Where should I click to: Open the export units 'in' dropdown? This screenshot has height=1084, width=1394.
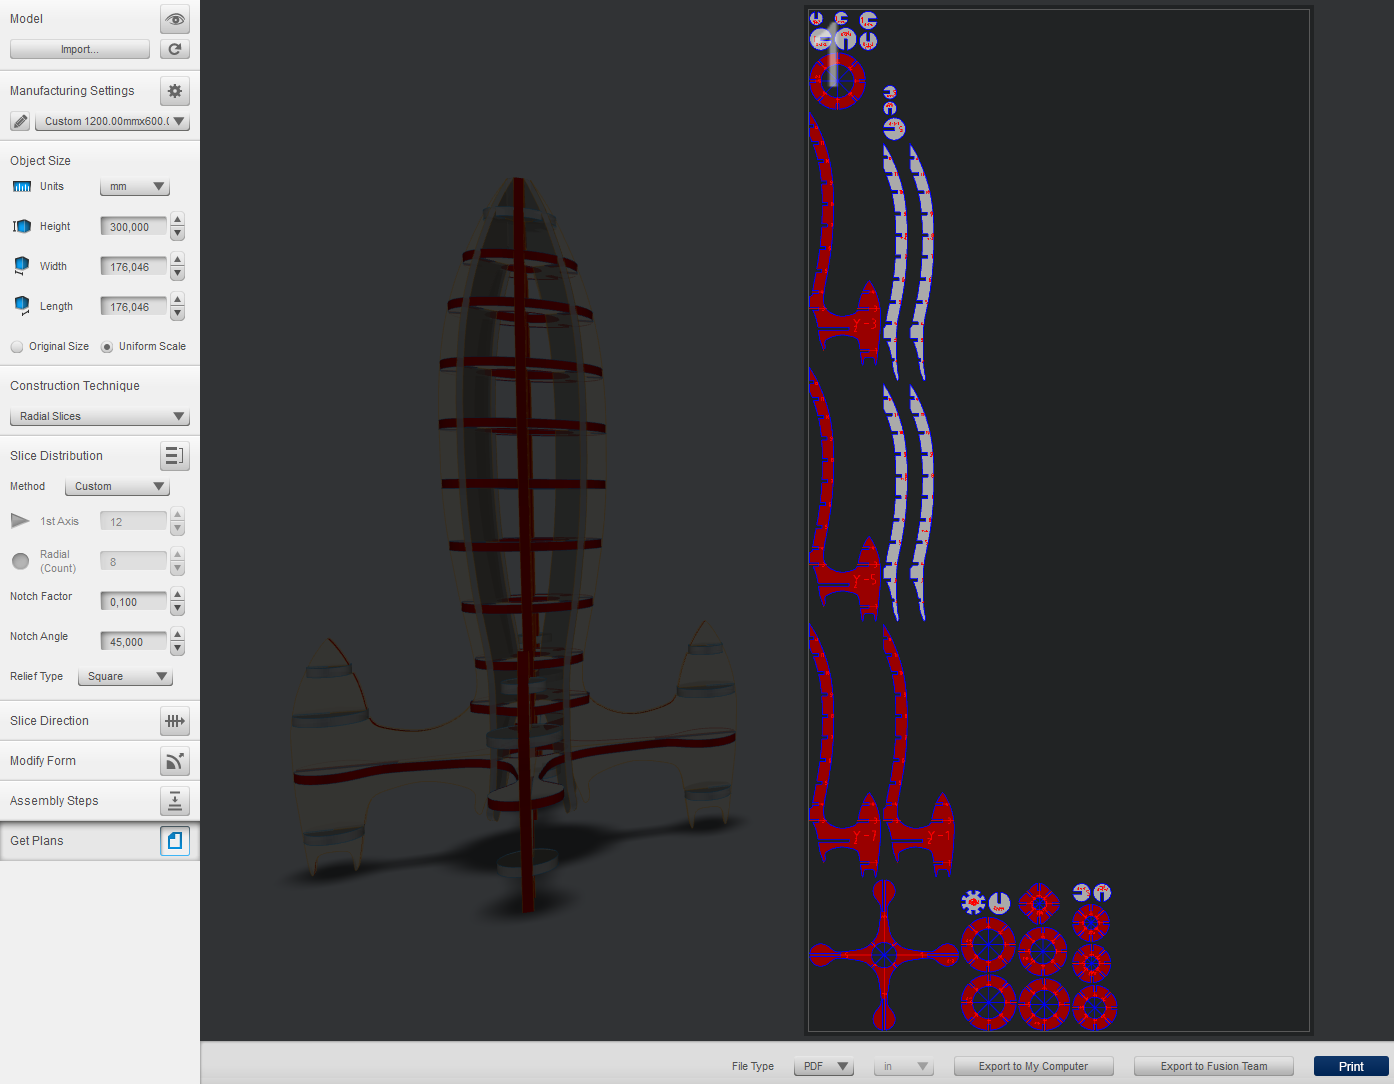[x=904, y=1066]
